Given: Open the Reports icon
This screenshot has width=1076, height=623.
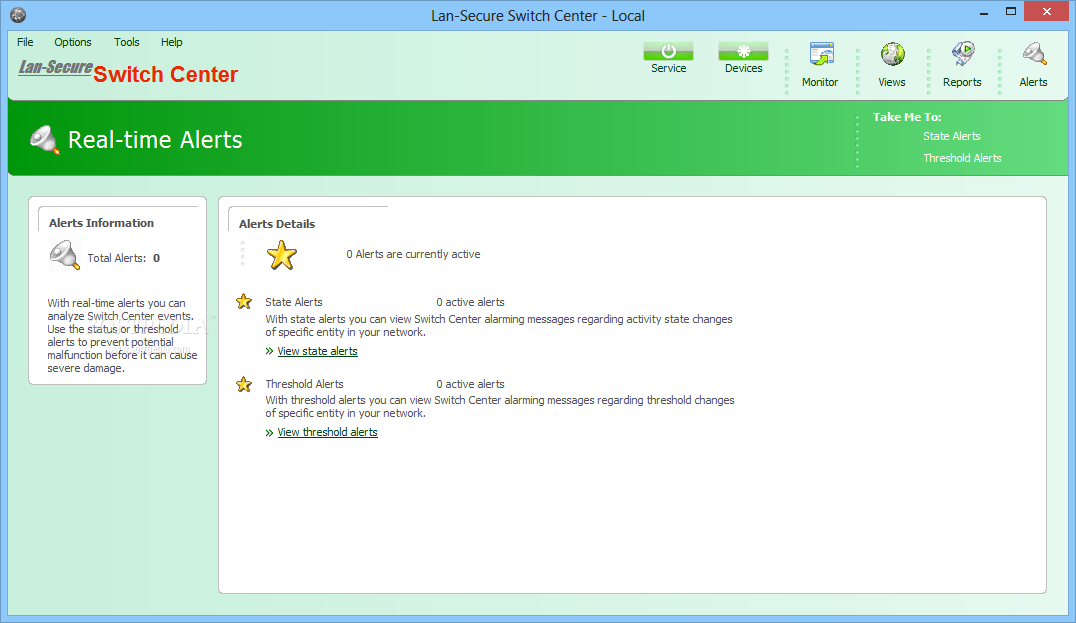Looking at the screenshot, I should click(x=963, y=54).
